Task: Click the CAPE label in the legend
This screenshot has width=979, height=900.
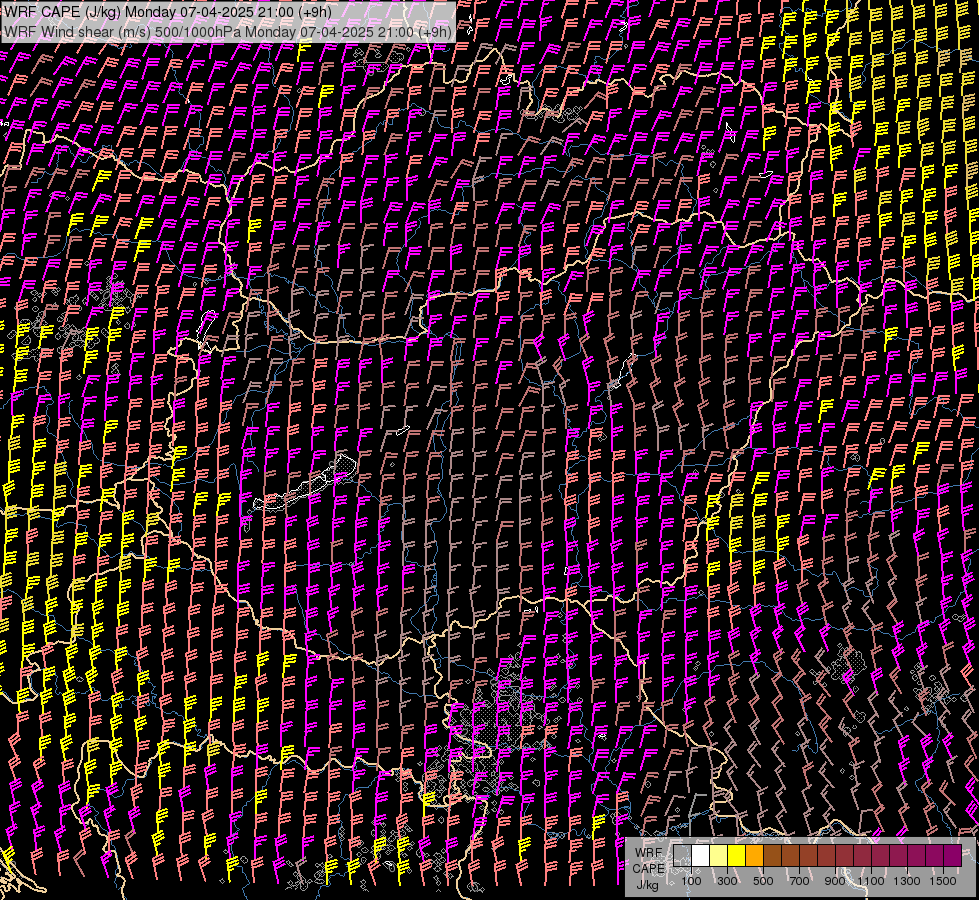Action: coord(648,869)
